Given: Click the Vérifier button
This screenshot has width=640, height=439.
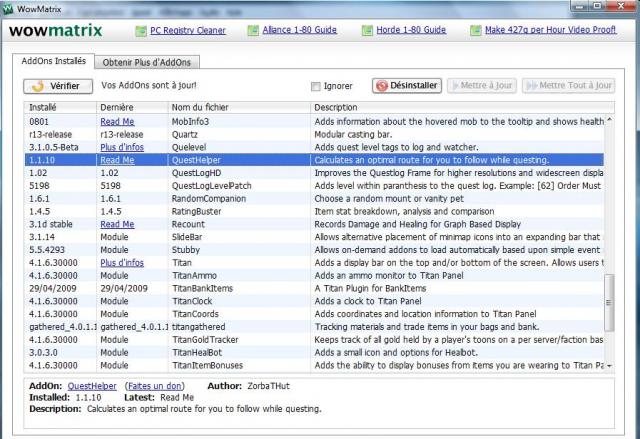Looking at the screenshot, I should tap(58, 86).
